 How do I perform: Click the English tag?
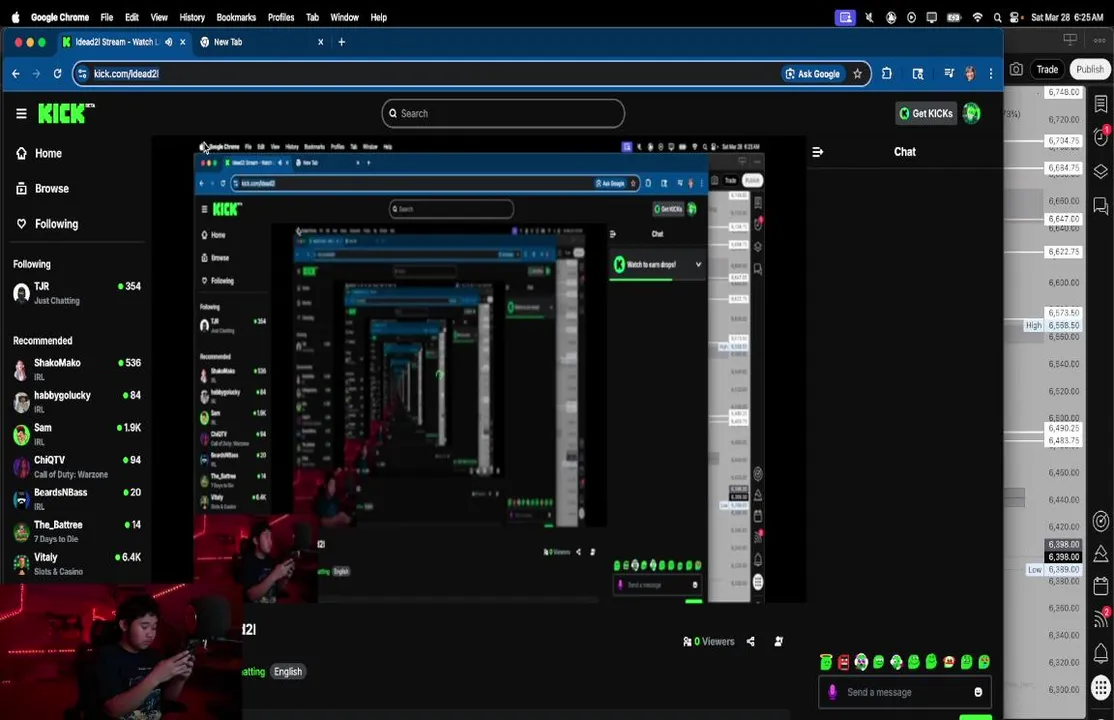pos(288,672)
